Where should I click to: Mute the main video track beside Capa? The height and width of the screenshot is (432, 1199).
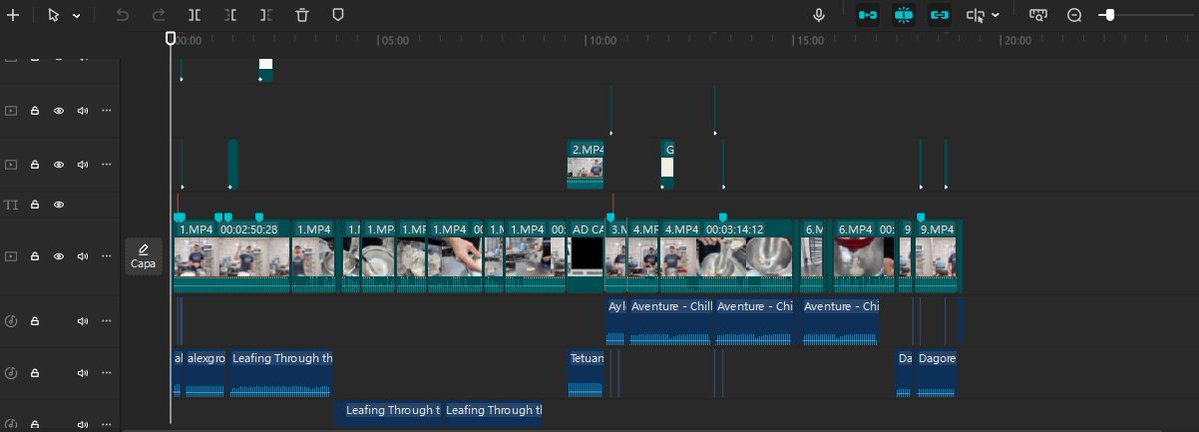83,256
